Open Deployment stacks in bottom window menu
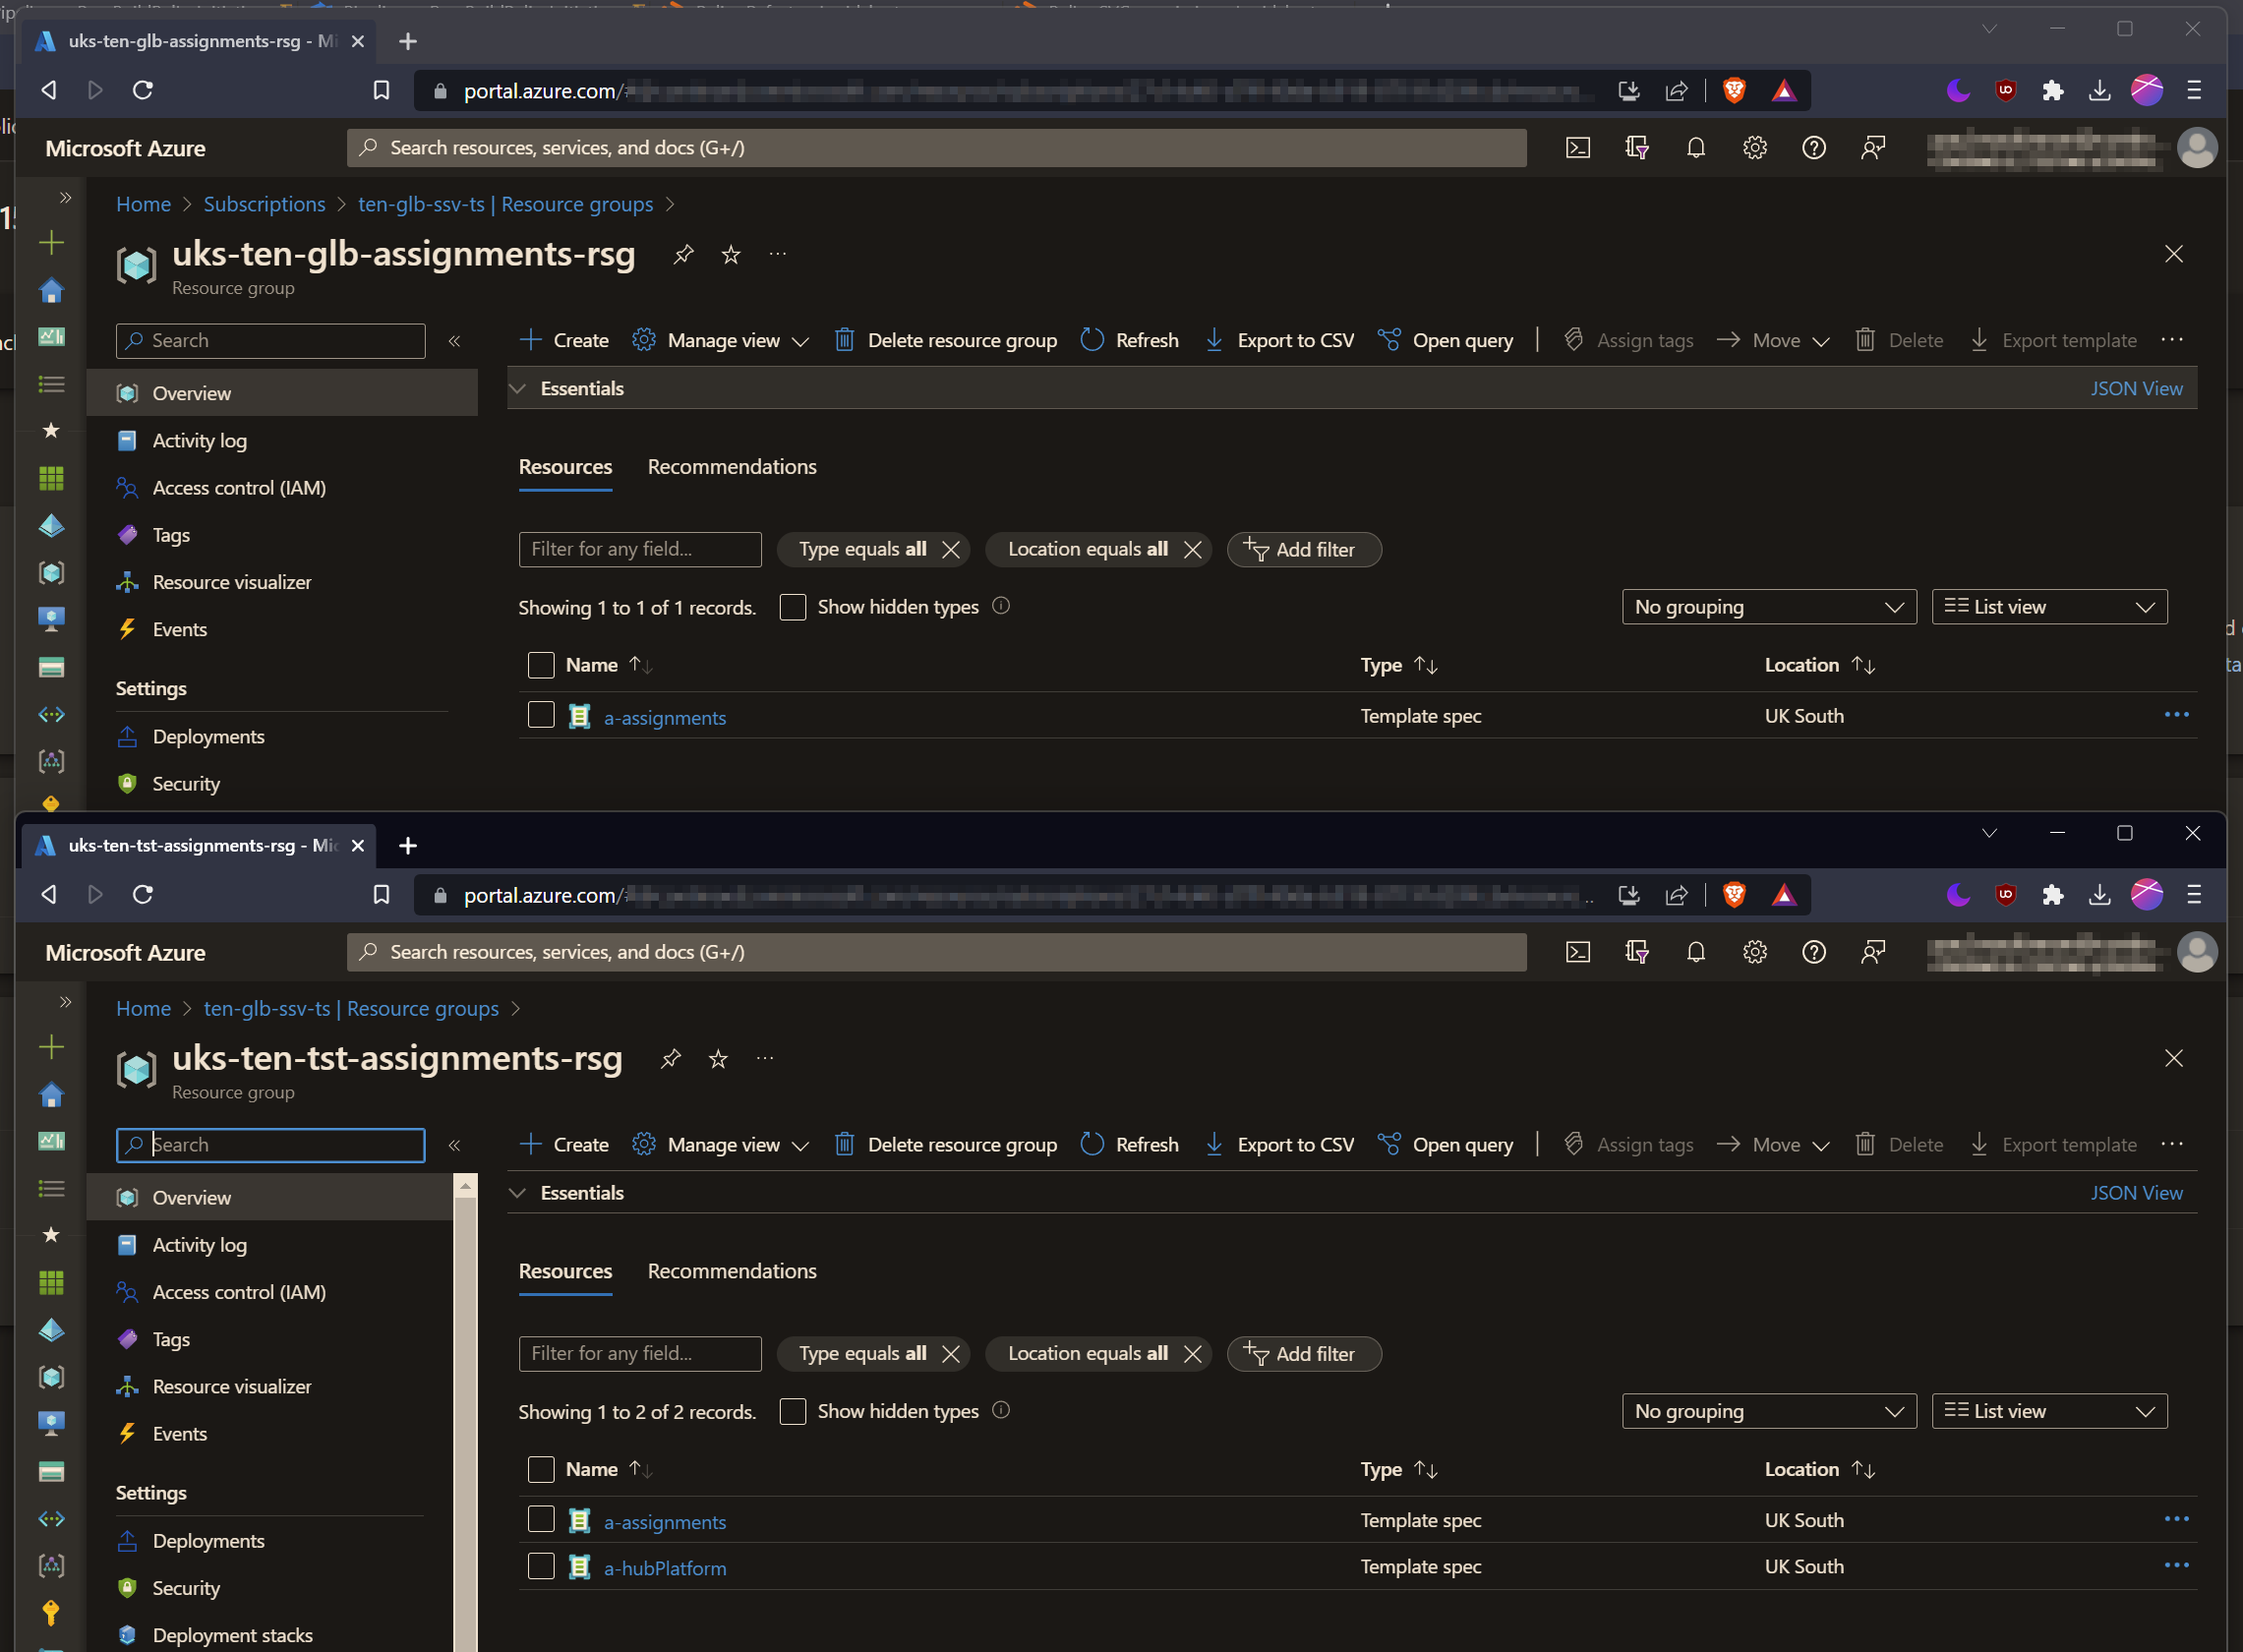 [x=232, y=1635]
